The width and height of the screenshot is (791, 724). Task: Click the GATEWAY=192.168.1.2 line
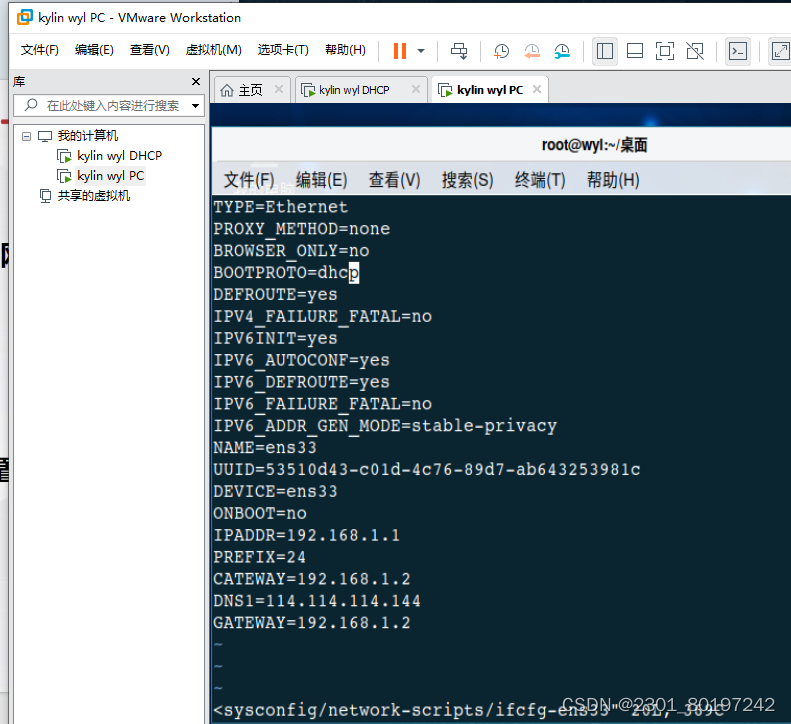[x=312, y=623]
